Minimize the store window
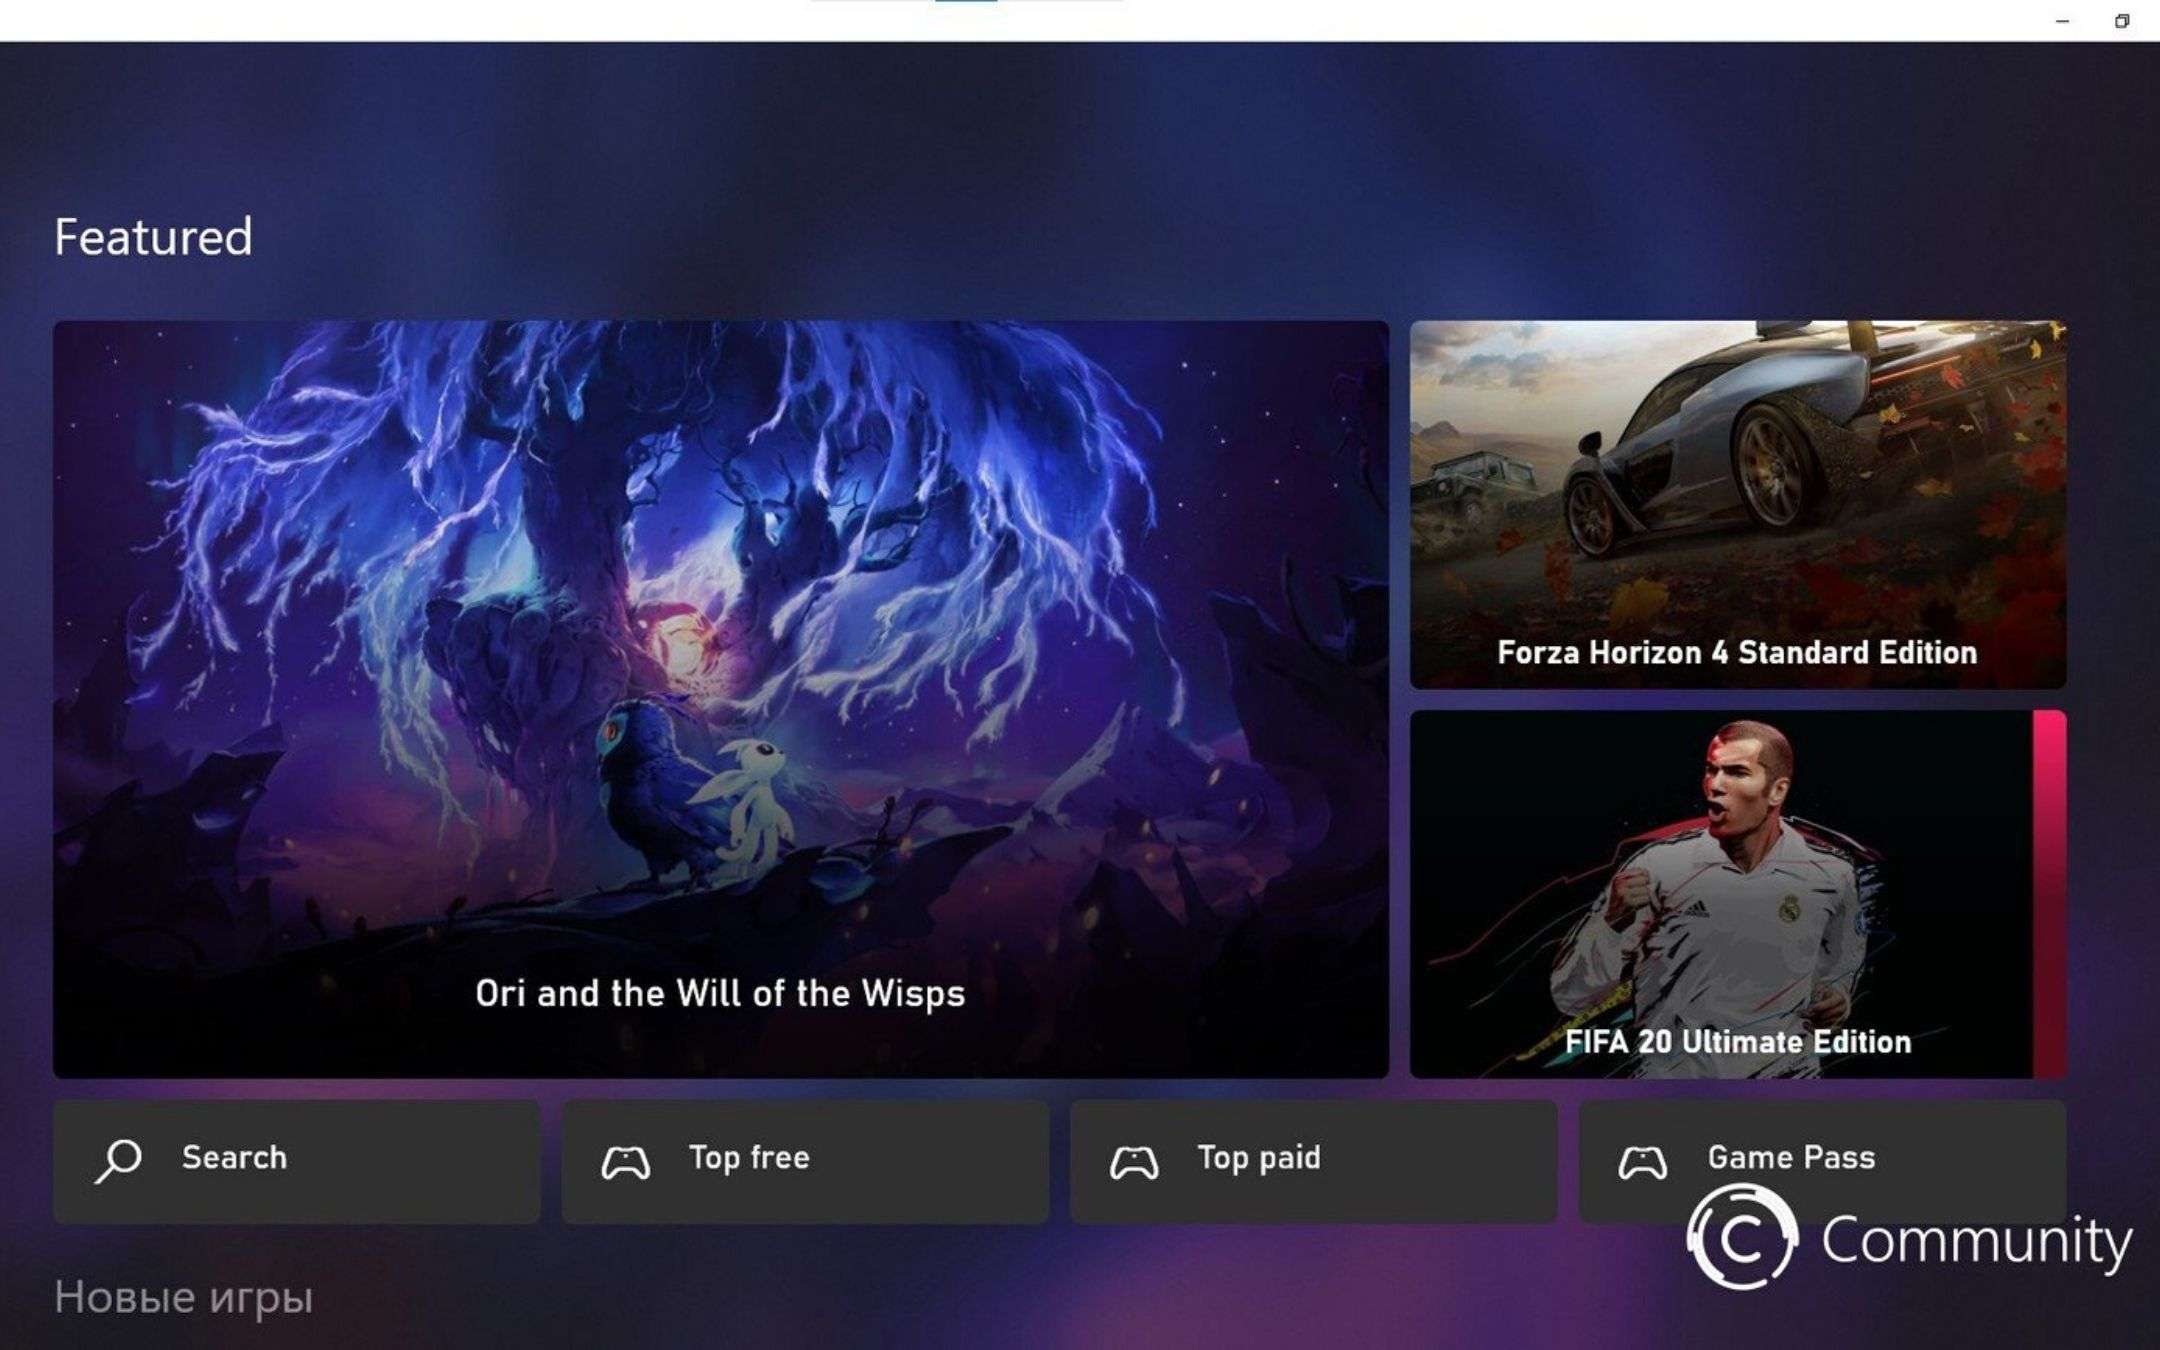This screenshot has height=1350, width=2160. click(2062, 21)
